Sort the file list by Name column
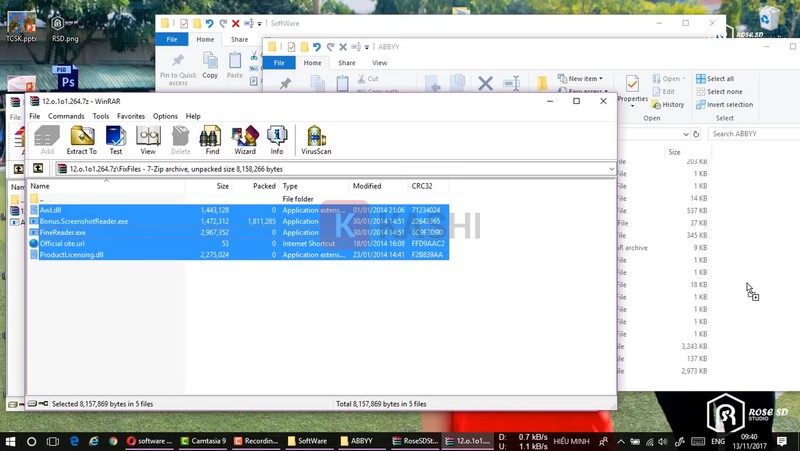This screenshot has width=800, height=451. pyautogui.click(x=106, y=186)
